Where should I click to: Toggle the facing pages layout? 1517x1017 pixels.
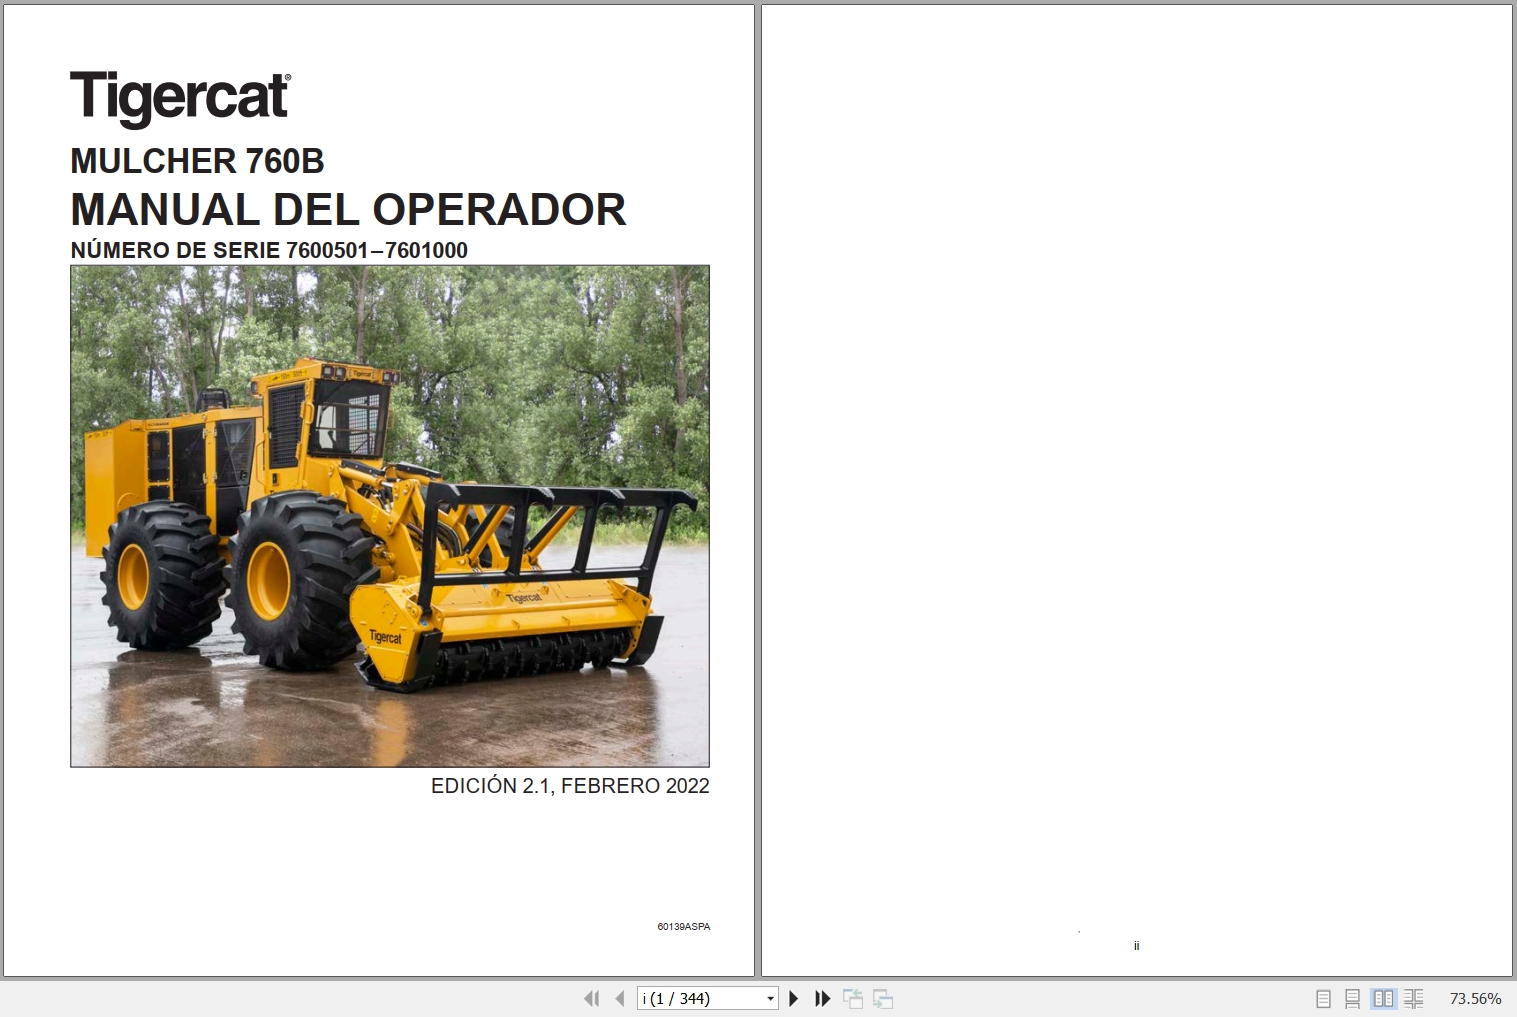1384,998
